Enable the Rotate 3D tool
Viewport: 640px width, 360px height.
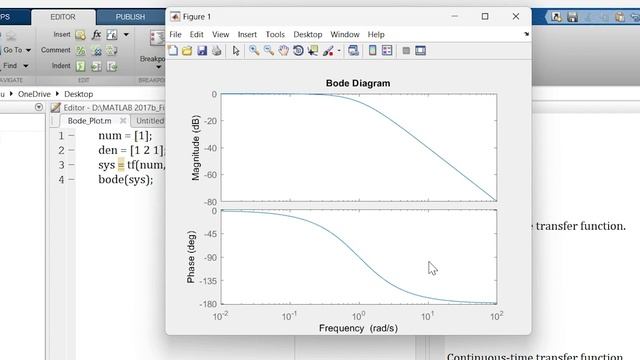298,51
